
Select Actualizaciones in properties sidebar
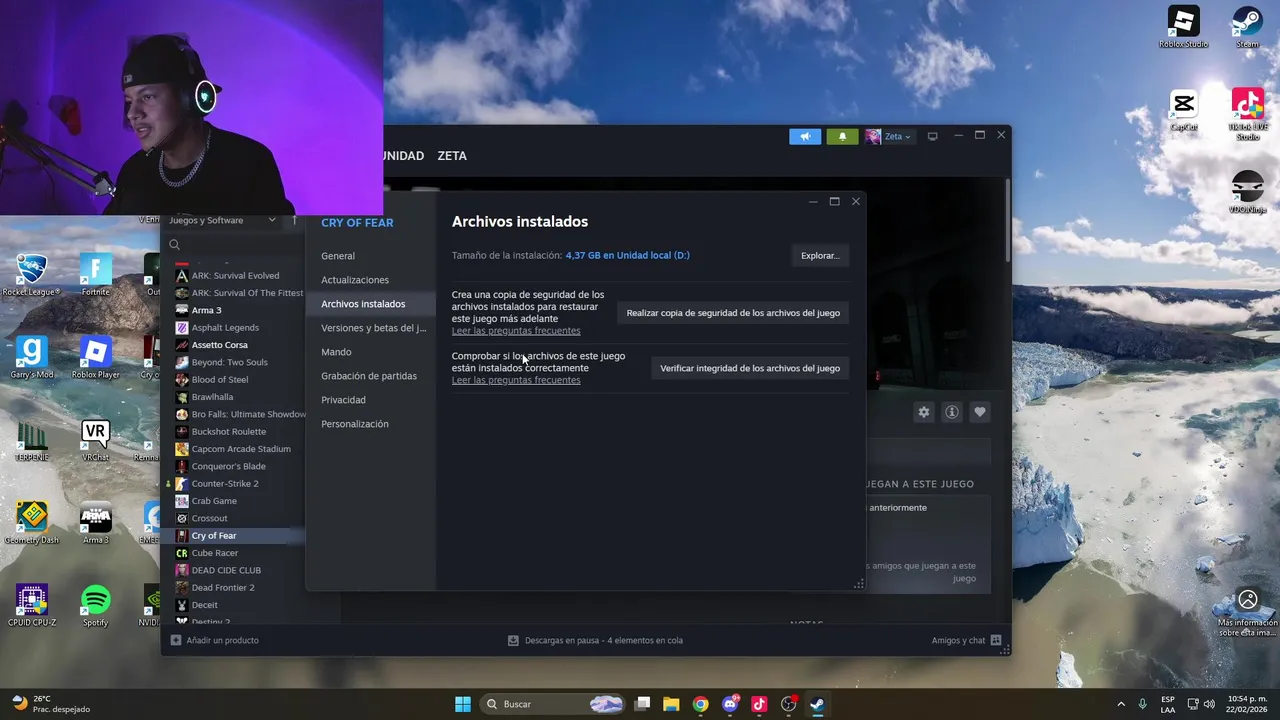pyautogui.click(x=355, y=280)
